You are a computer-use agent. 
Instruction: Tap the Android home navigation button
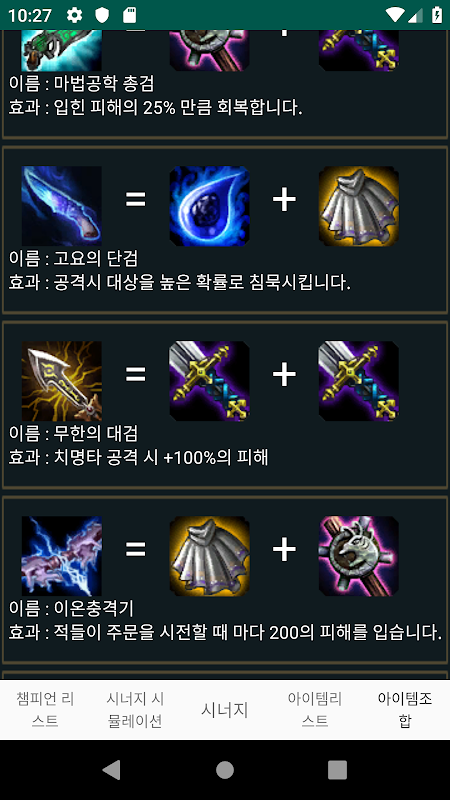(x=225, y=770)
